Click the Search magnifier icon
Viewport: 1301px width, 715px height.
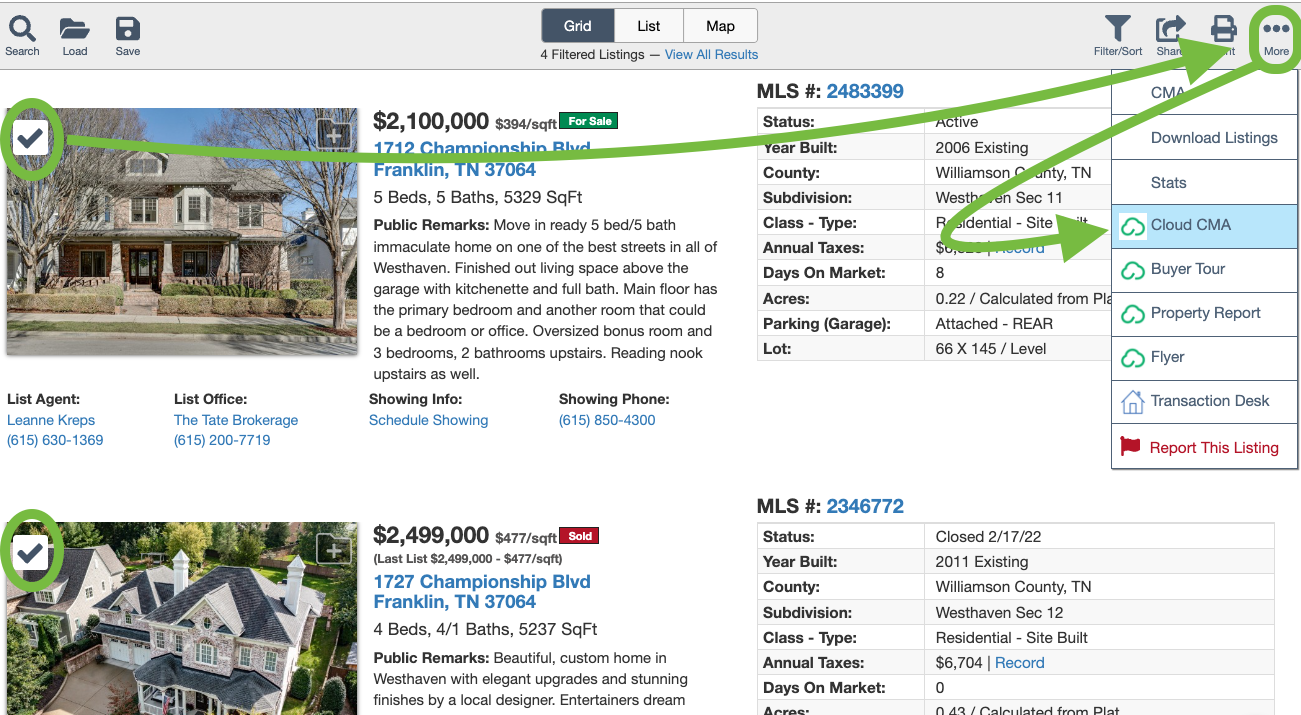22,29
